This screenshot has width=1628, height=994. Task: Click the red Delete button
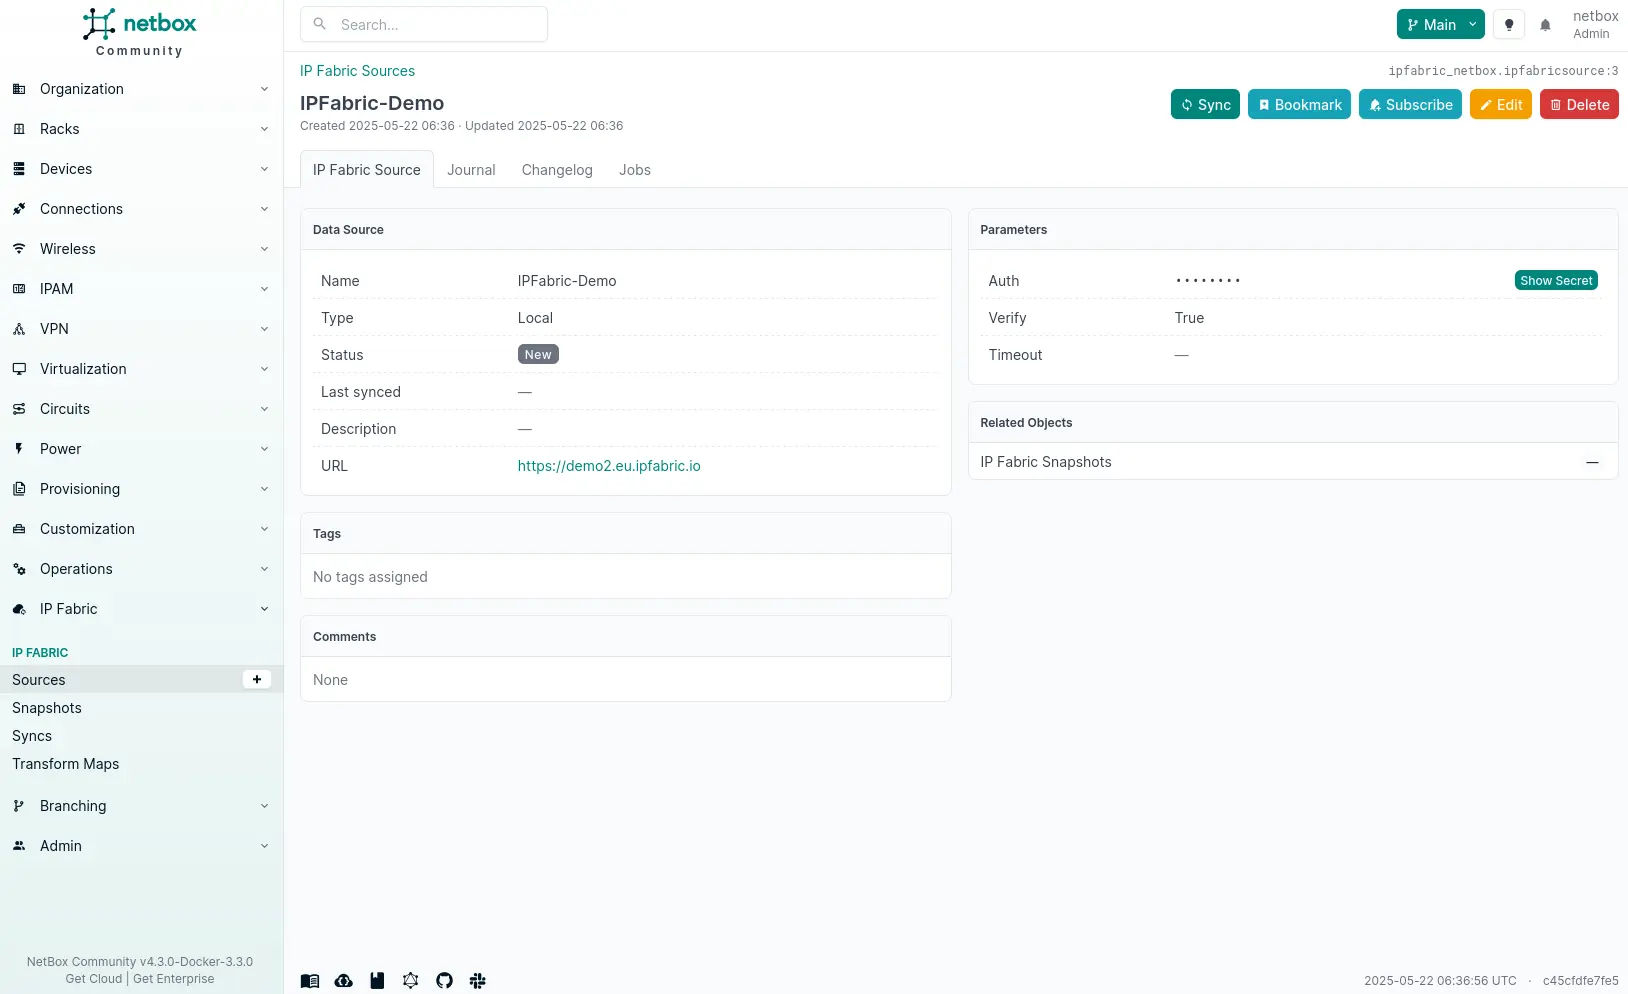[x=1578, y=105]
